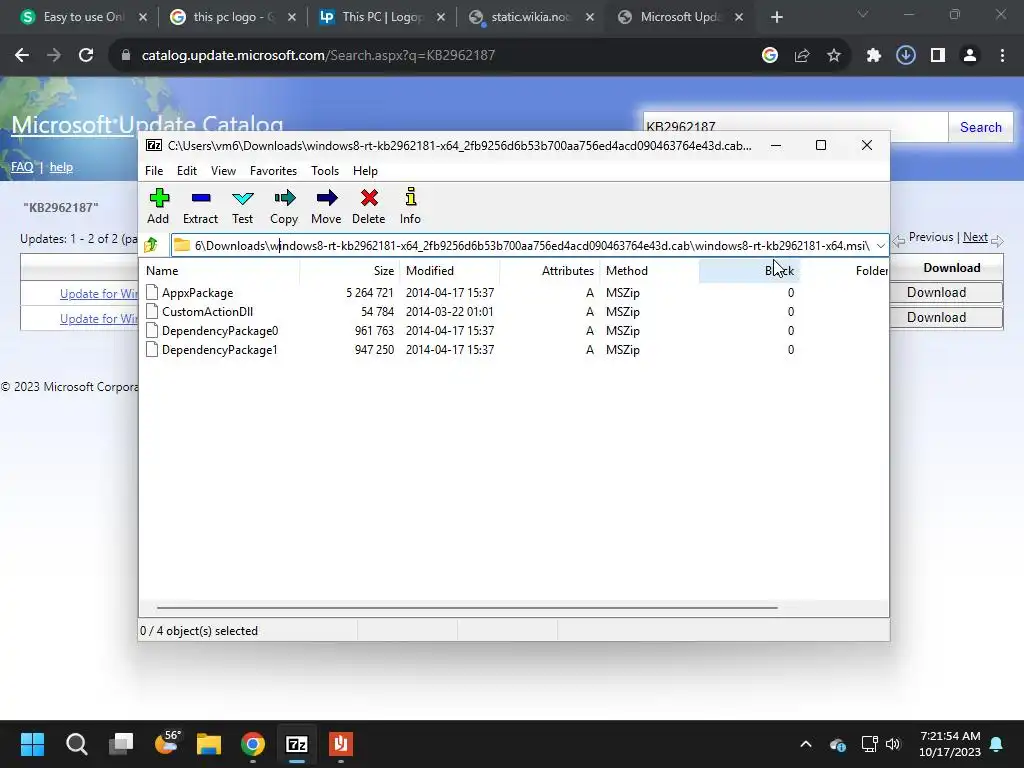Toggle Chrome side panel icon

(938, 56)
